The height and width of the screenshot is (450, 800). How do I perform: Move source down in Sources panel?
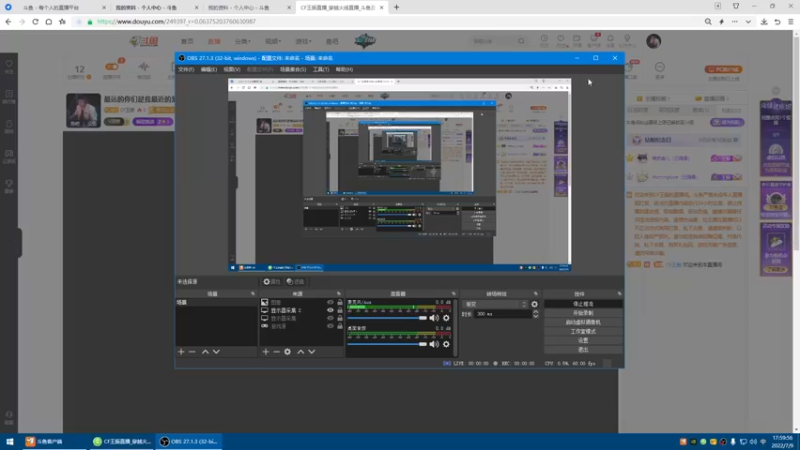(312, 352)
